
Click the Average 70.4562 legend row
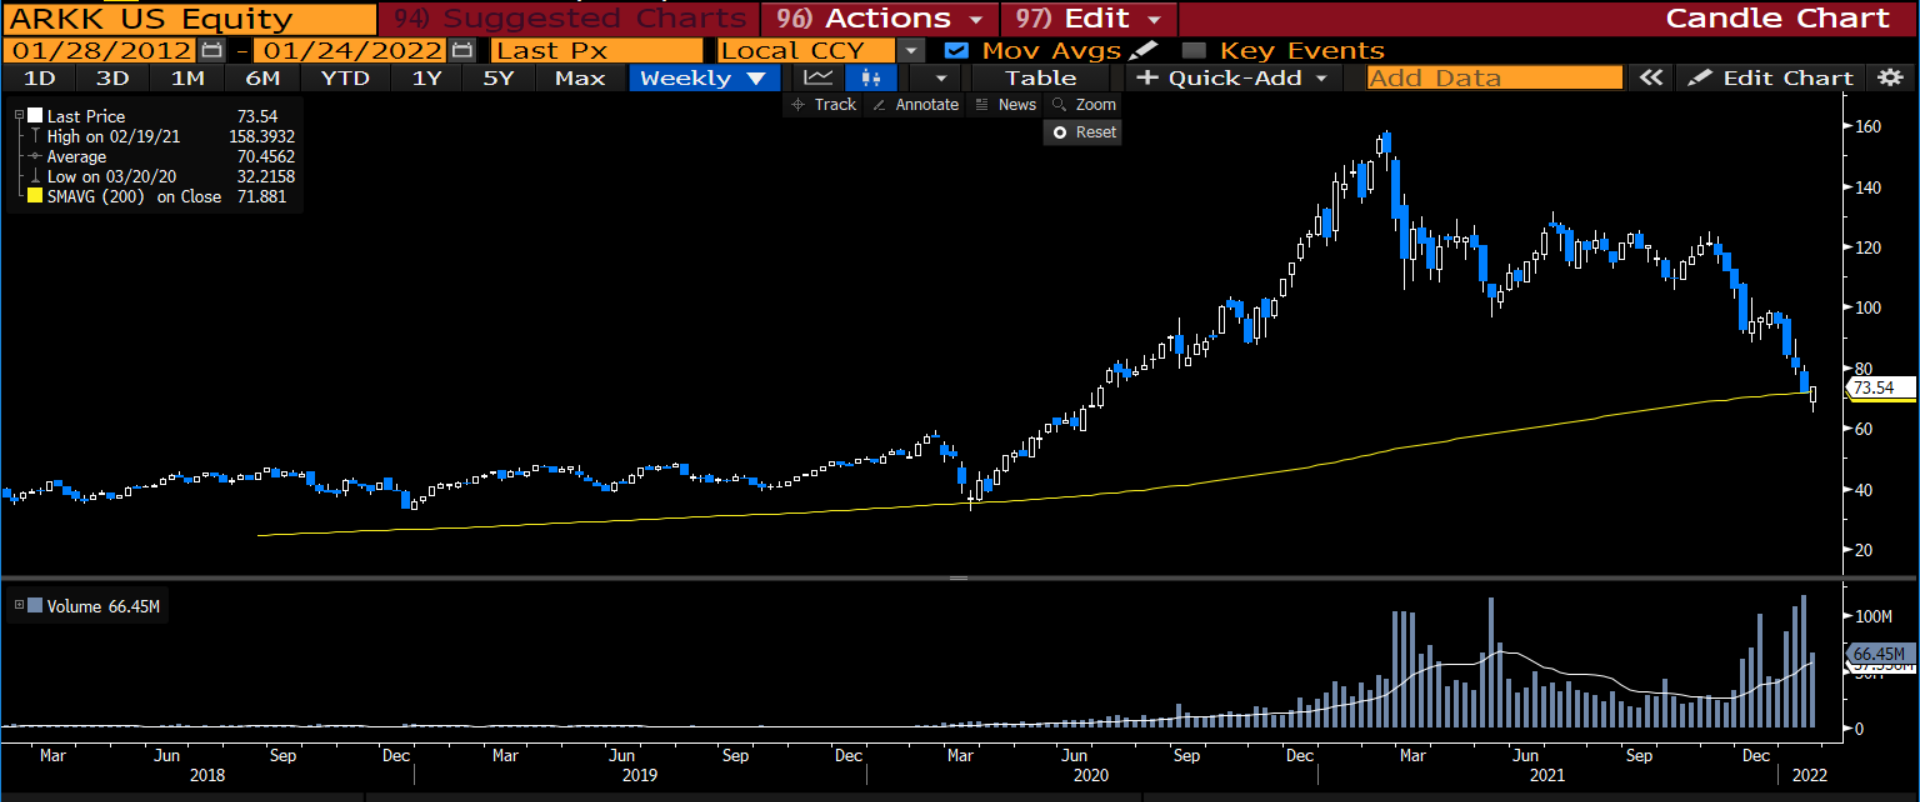[163, 156]
